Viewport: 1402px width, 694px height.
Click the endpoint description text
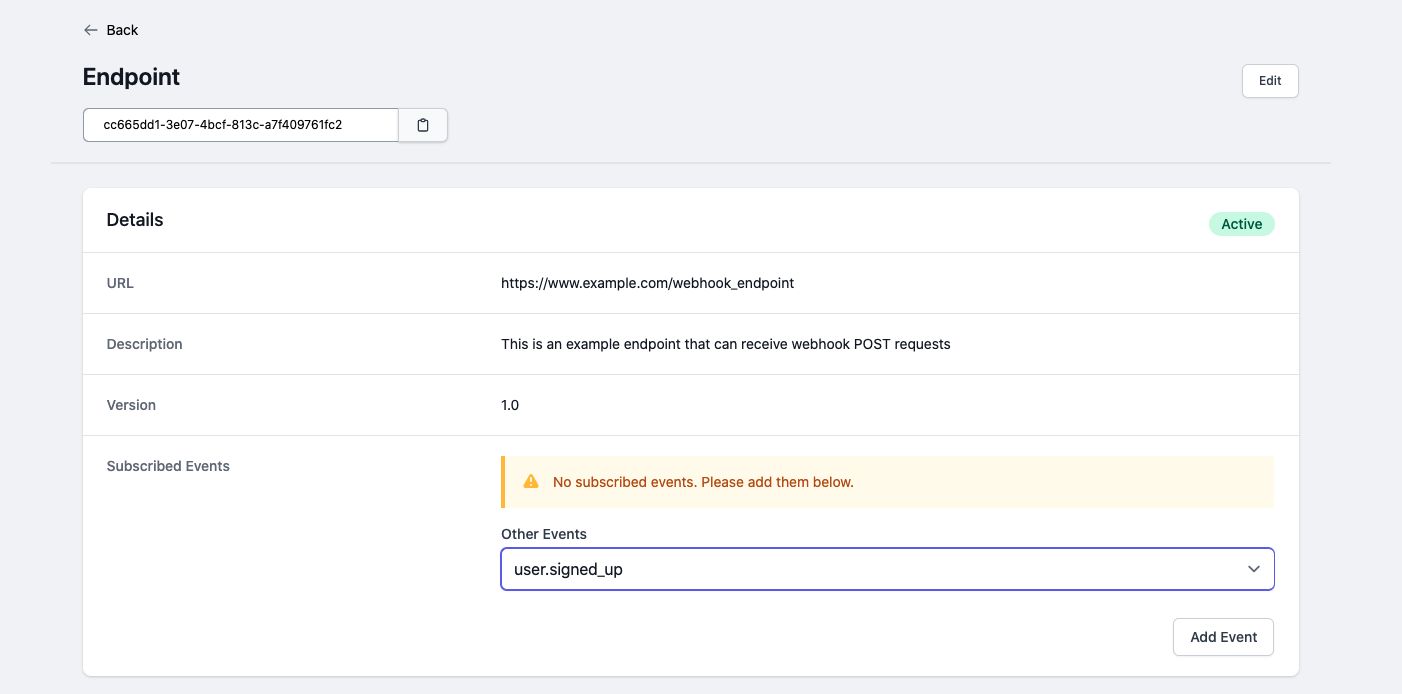(x=725, y=344)
